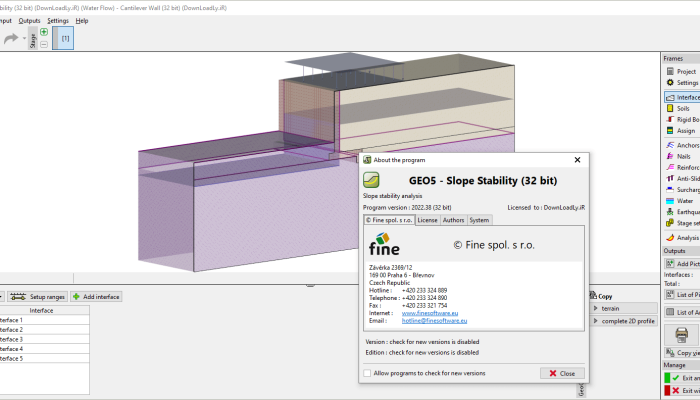
Task: Open the Water frame
Action: coord(682,201)
